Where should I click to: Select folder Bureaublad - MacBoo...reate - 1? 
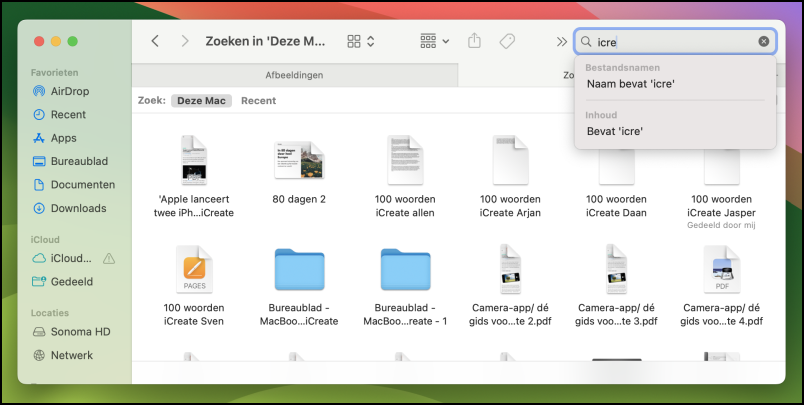pos(405,285)
